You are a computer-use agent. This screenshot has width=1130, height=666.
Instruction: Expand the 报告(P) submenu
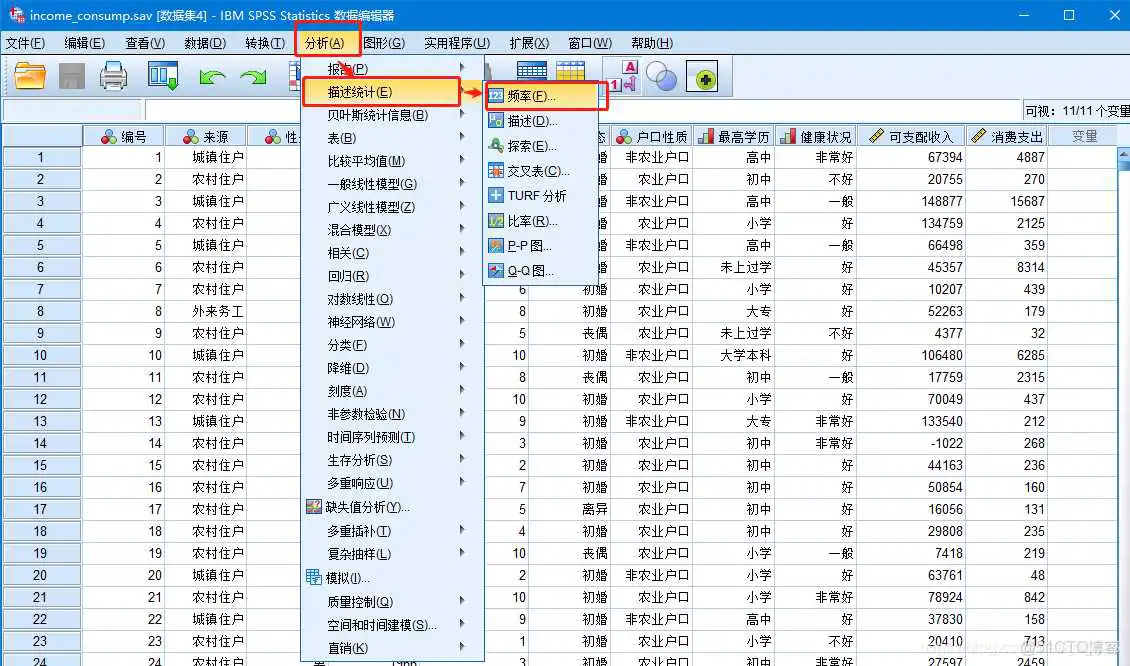tap(391, 69)
